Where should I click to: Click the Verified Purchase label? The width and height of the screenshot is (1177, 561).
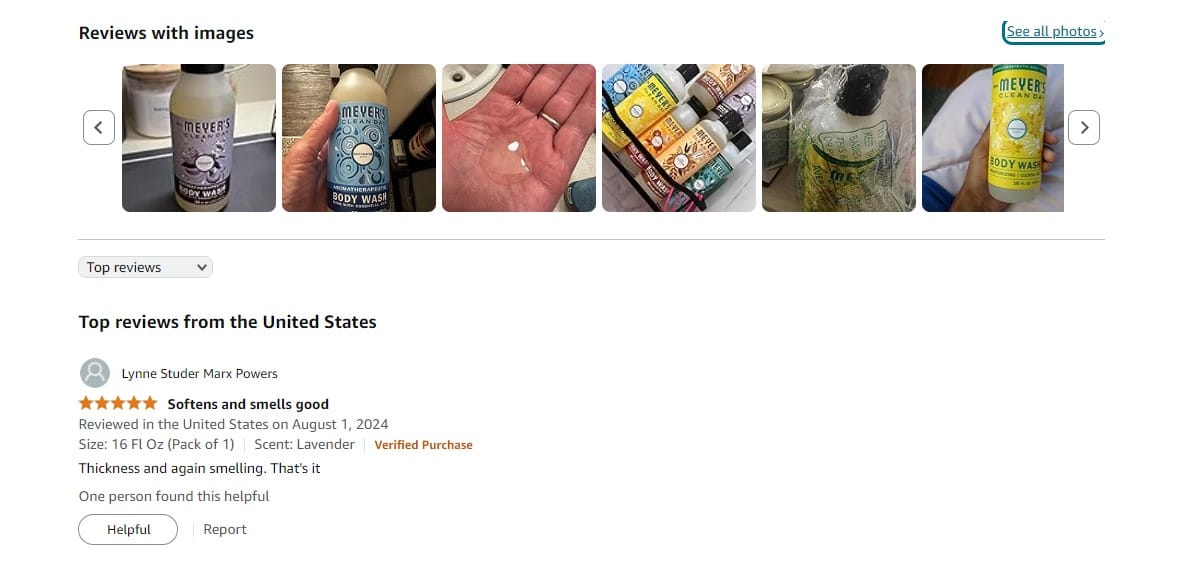(x=423, y=445)
